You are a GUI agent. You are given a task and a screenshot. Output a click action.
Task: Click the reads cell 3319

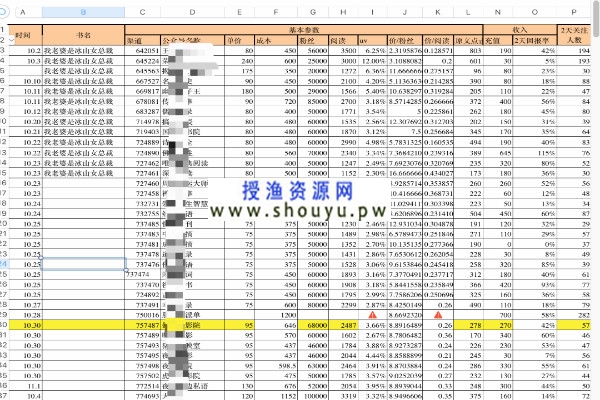click(x=343, y=396)
